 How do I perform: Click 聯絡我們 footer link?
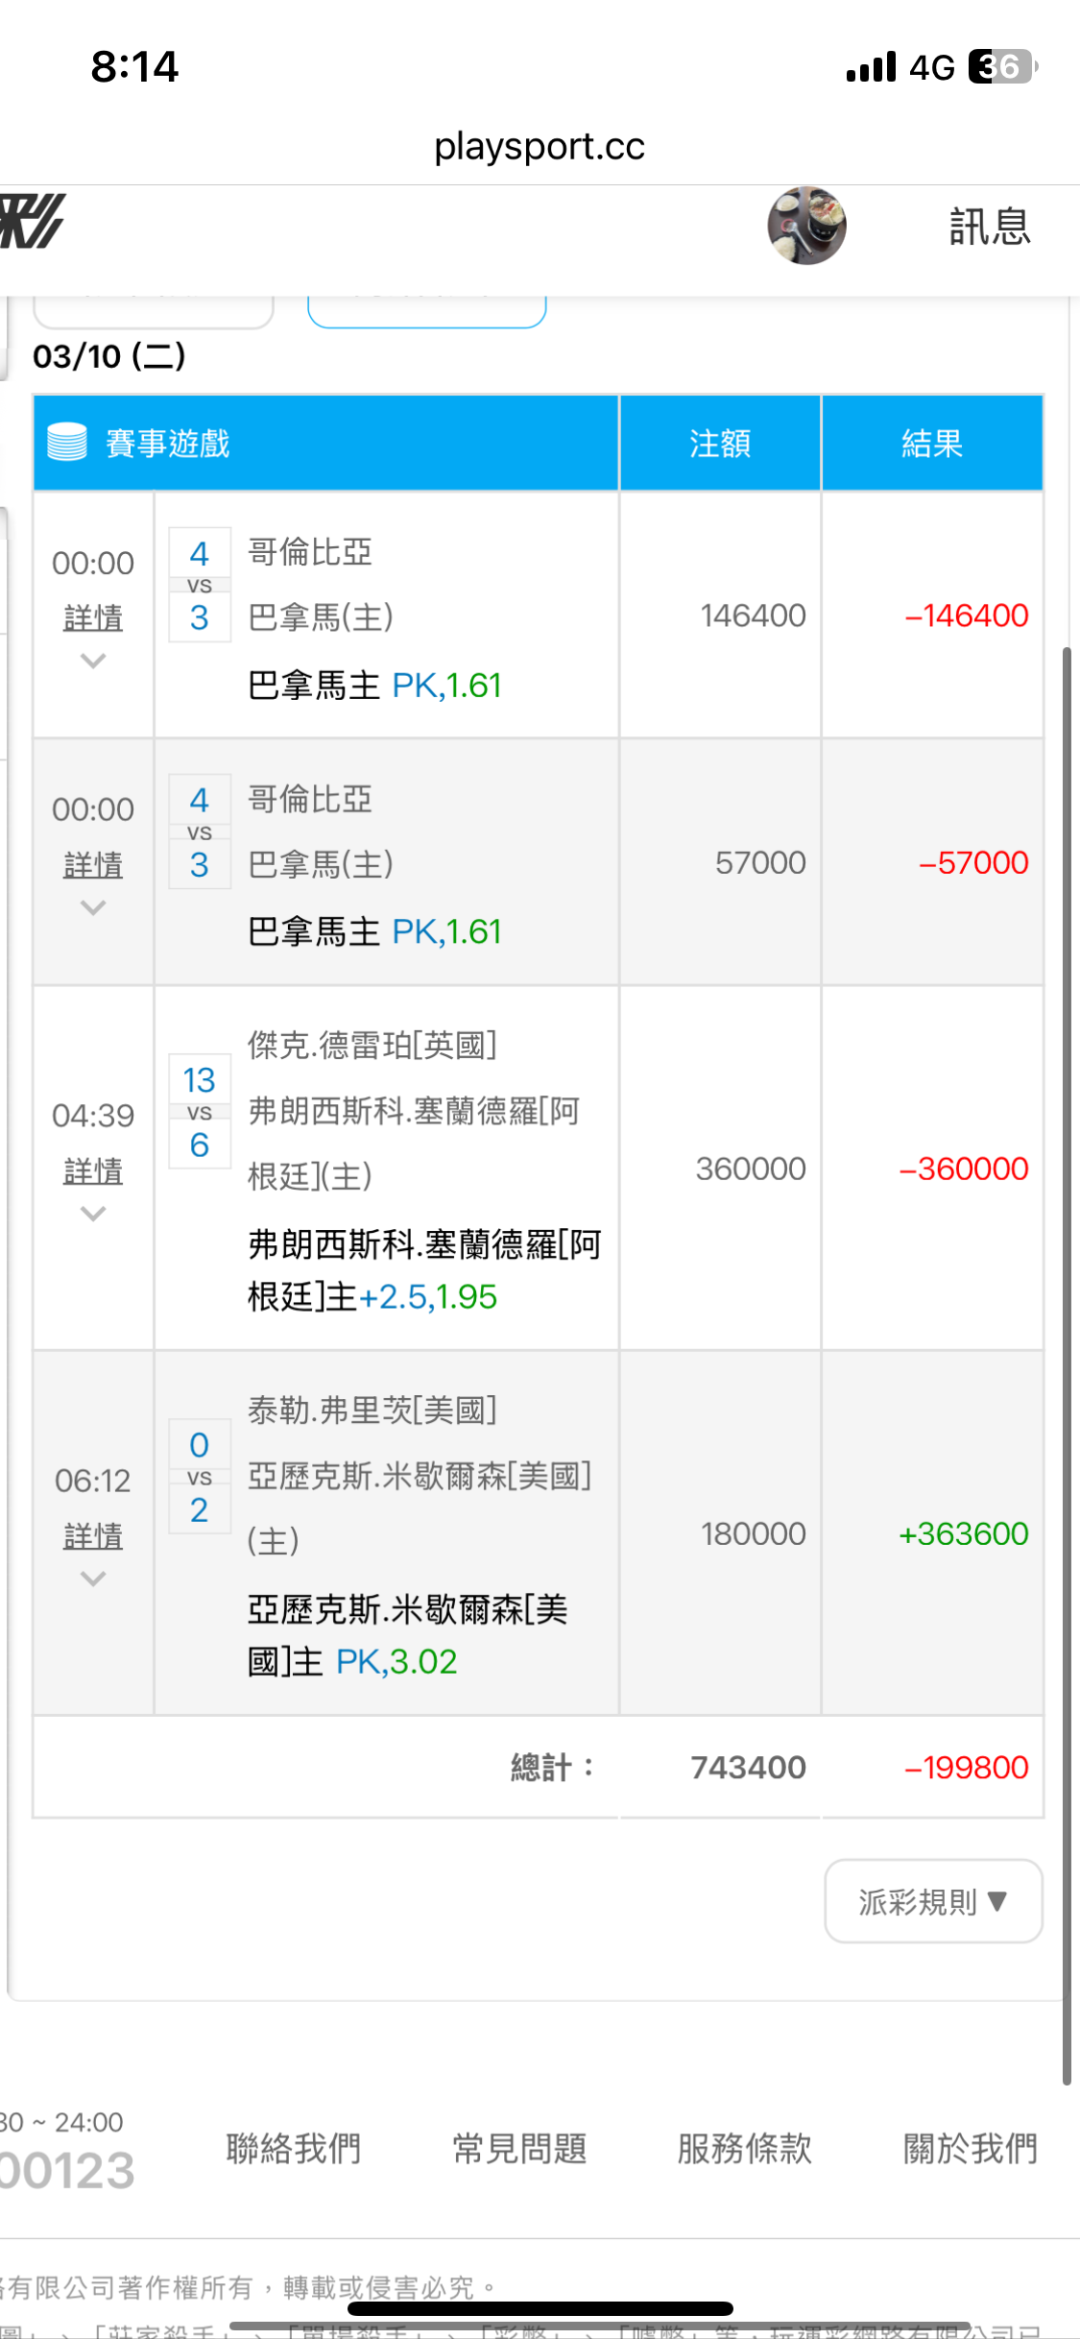point(293,2148)
